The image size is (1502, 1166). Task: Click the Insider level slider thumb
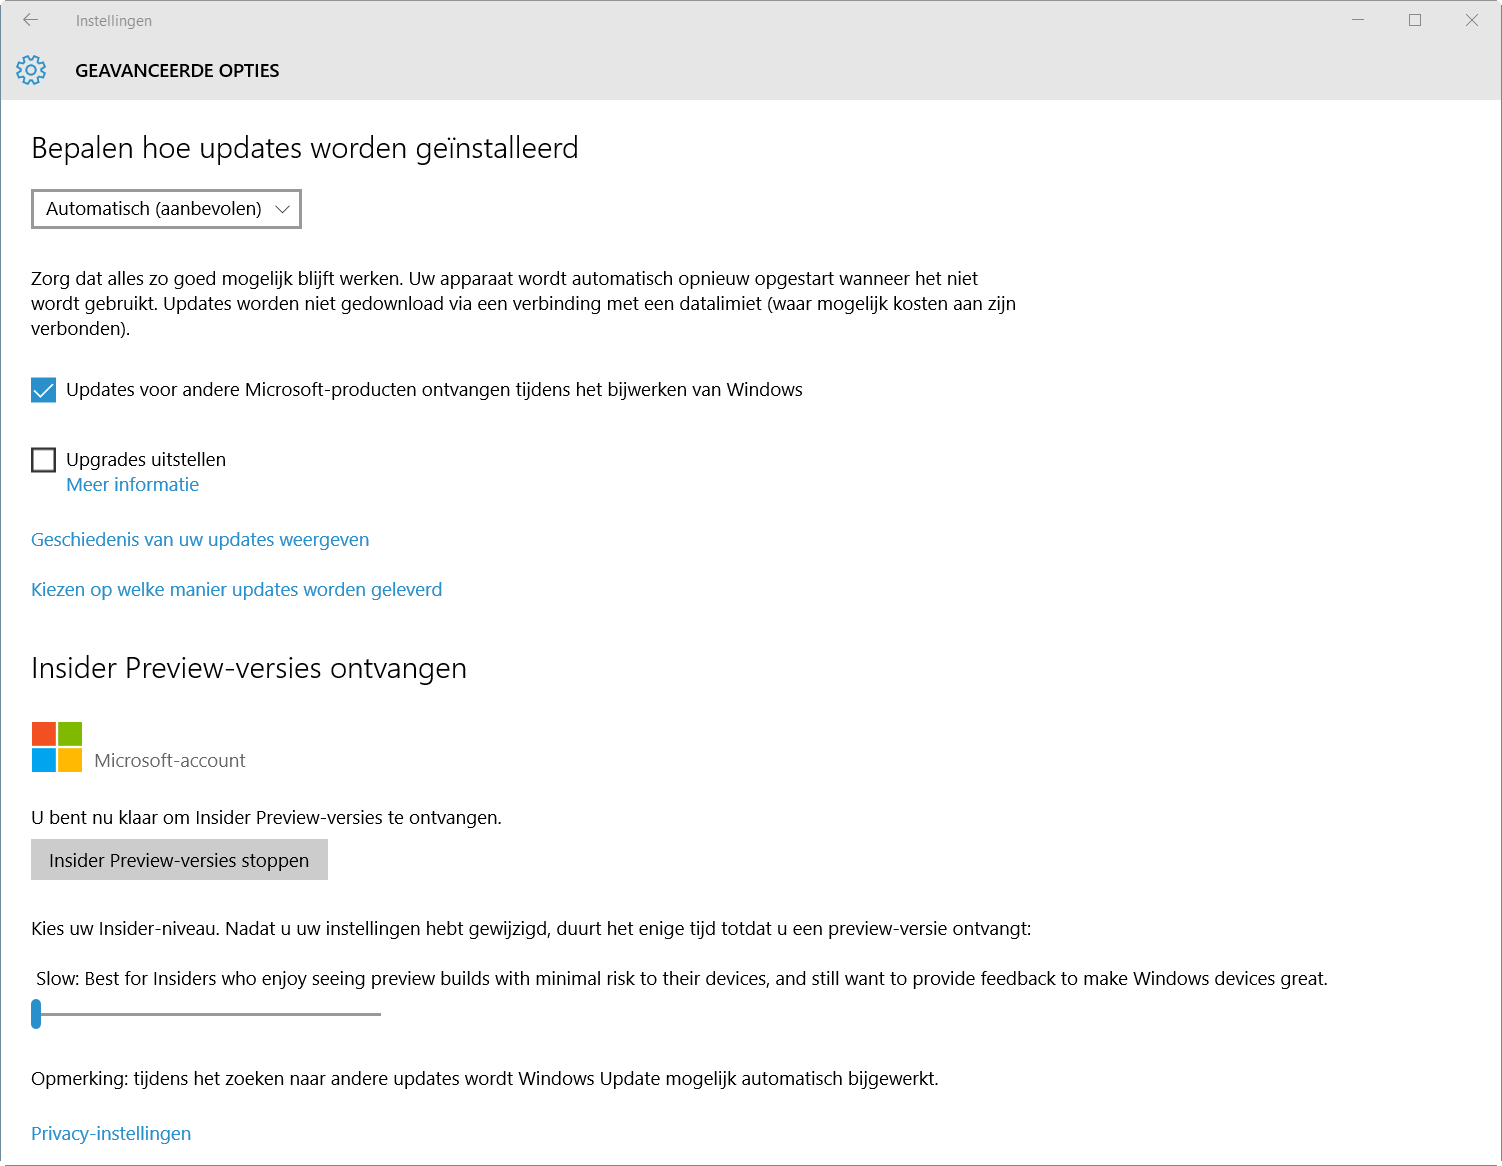pos(36,1014)
